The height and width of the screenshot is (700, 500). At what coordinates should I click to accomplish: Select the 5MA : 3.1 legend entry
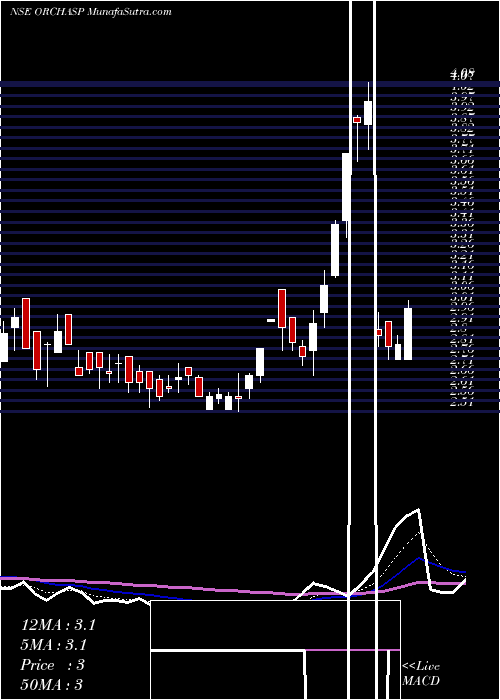(54, 645)
